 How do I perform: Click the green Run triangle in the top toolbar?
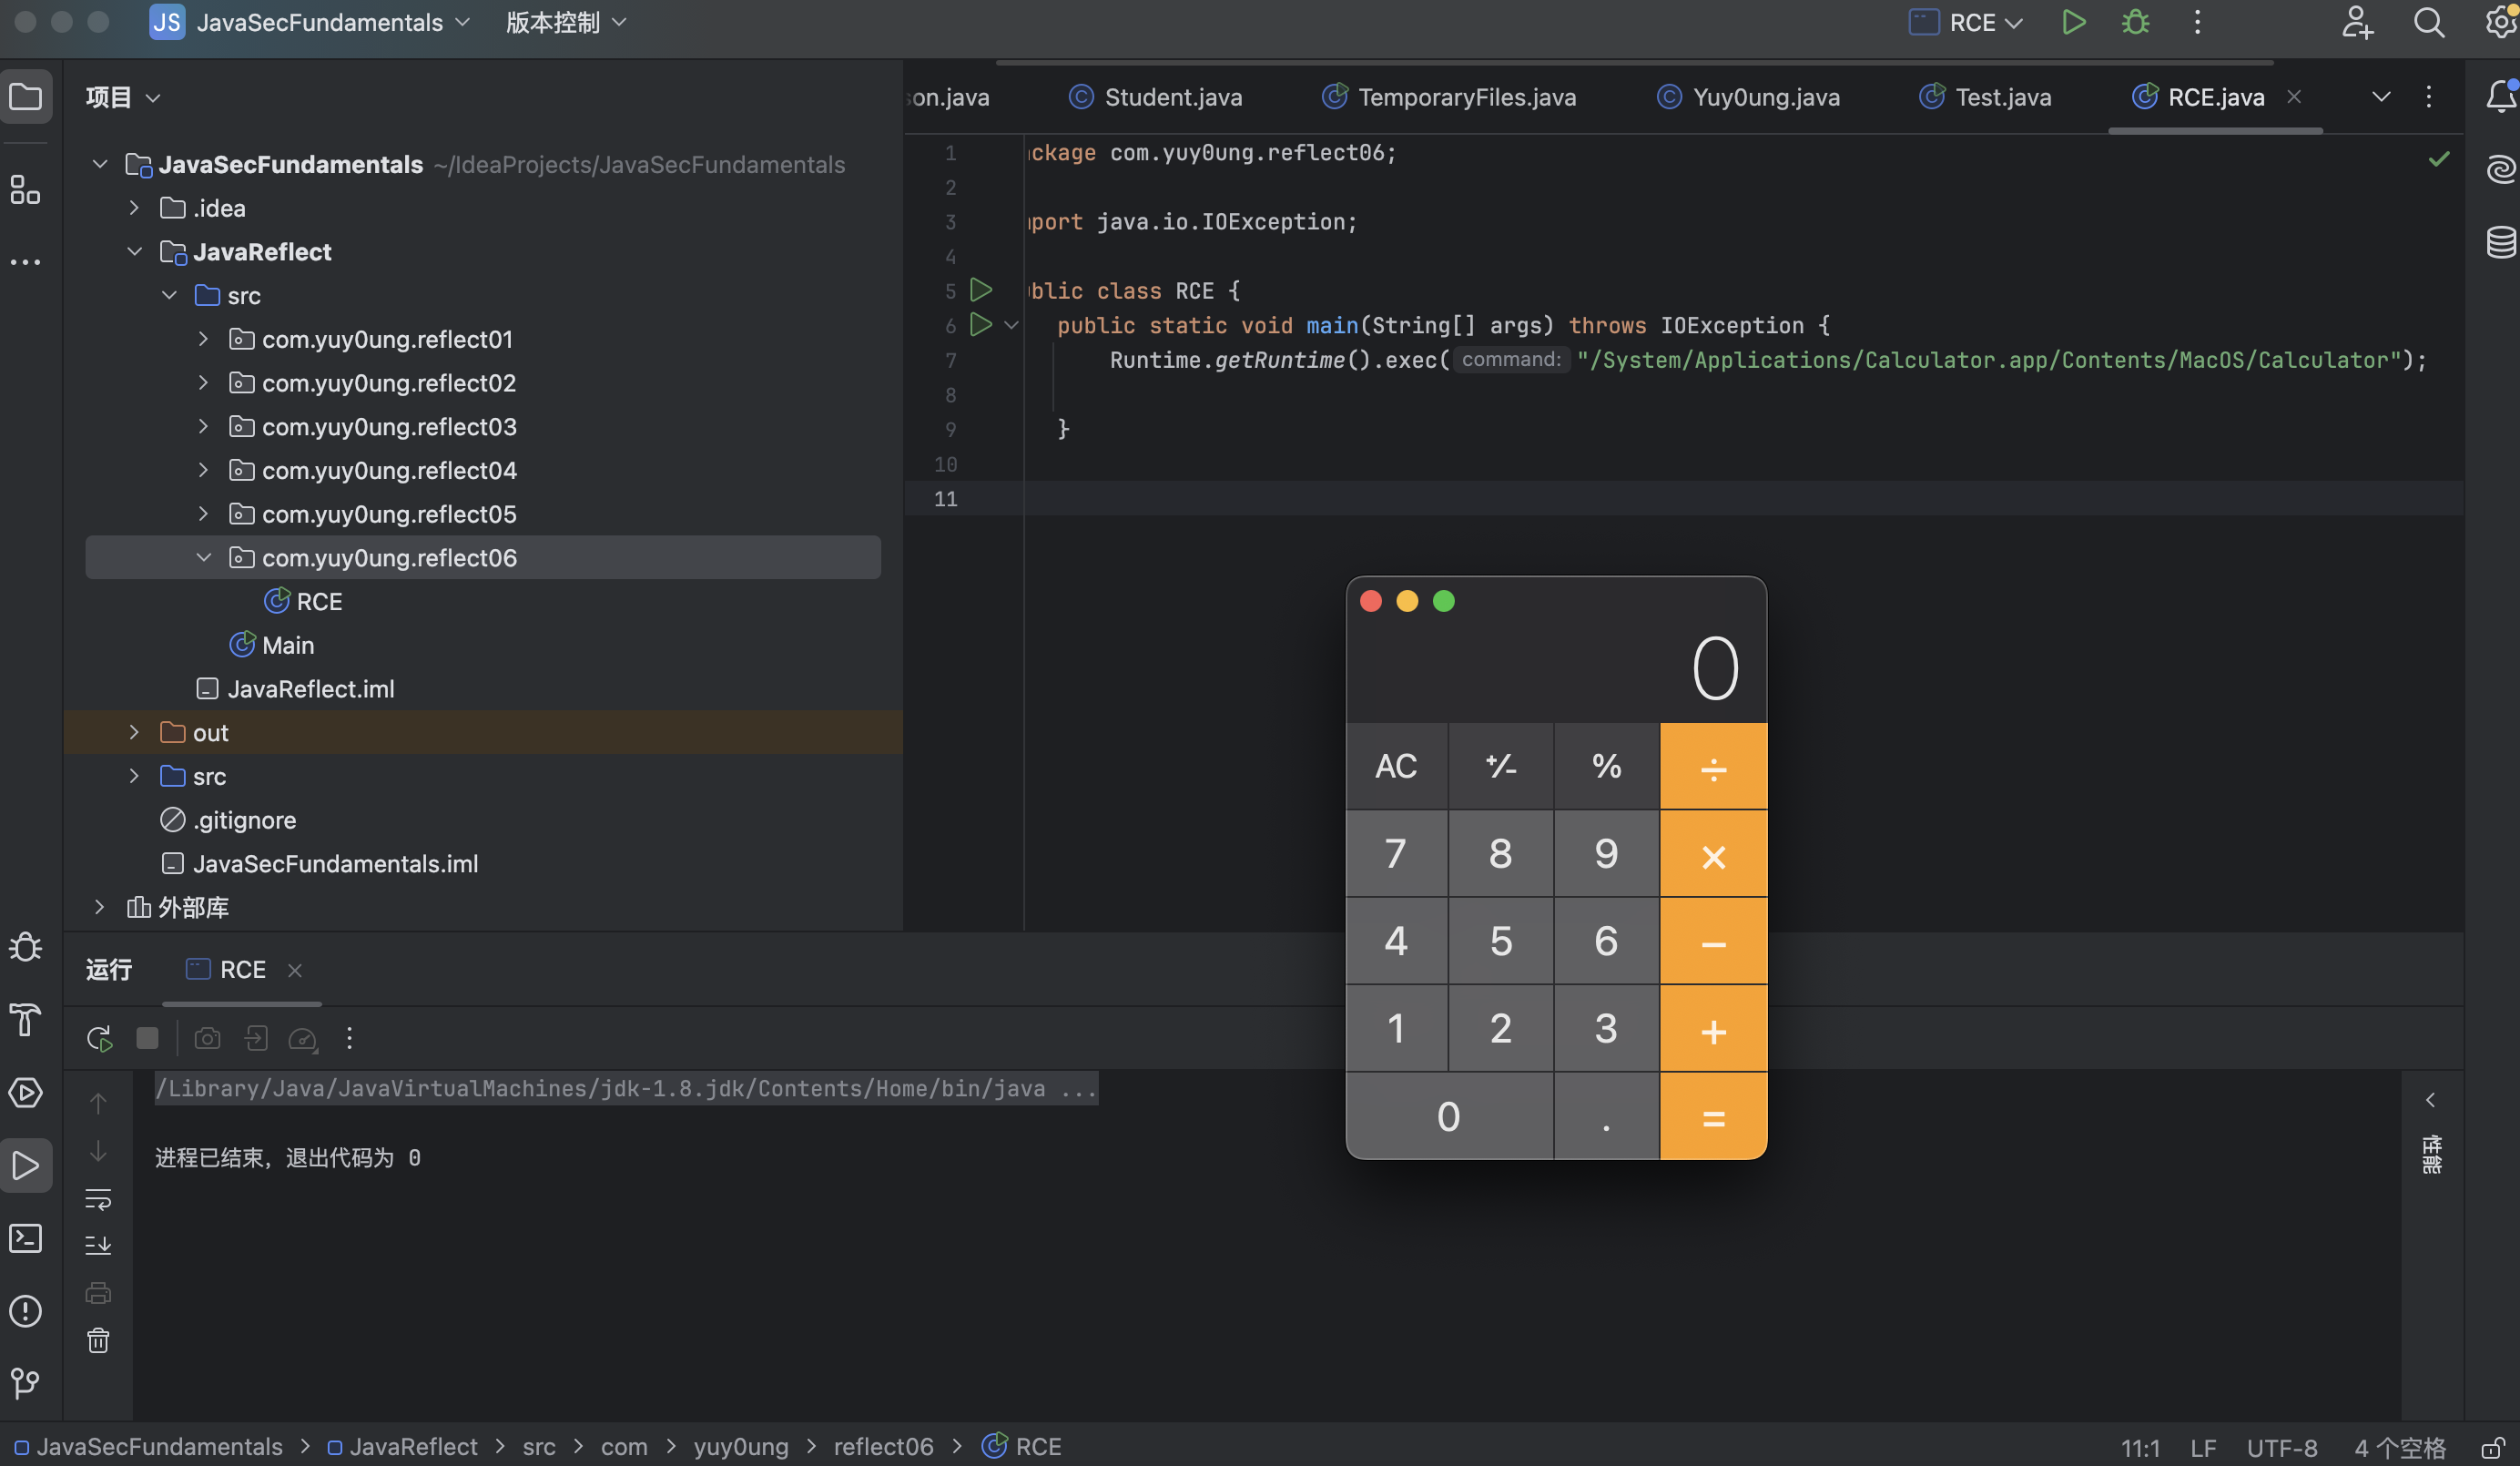2073,22
